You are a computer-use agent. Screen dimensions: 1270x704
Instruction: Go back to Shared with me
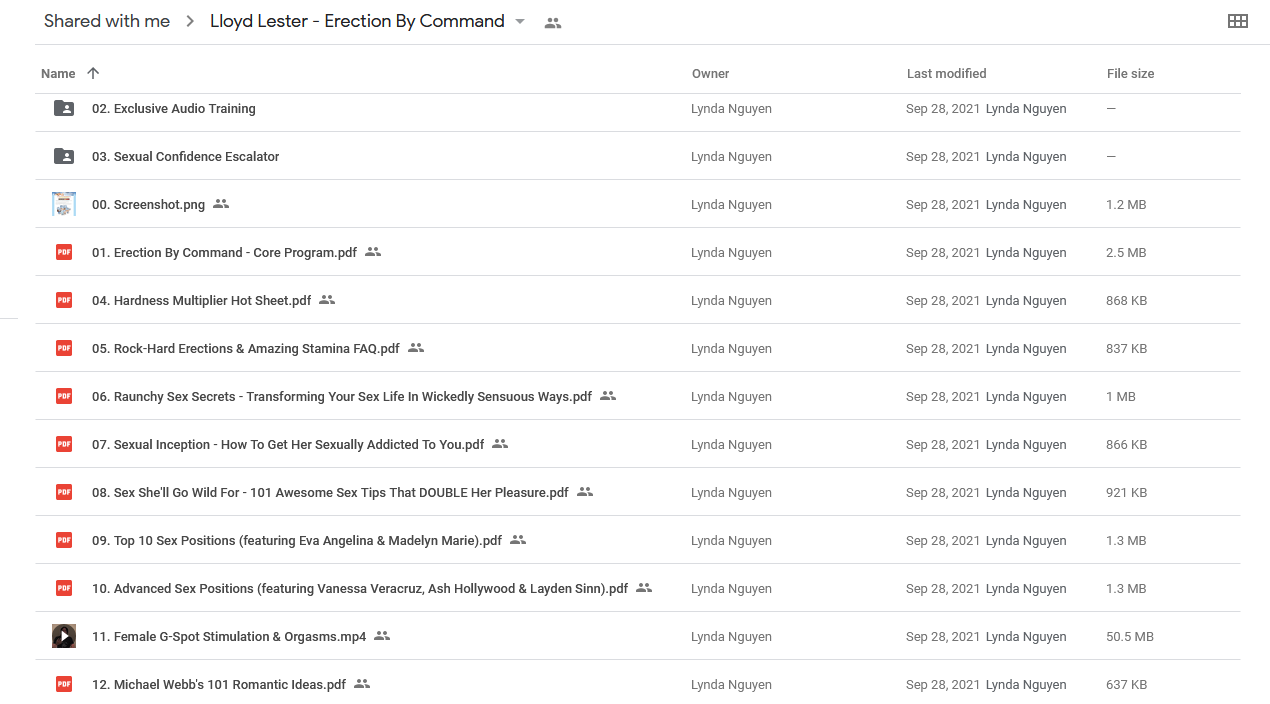pos(107,21)
